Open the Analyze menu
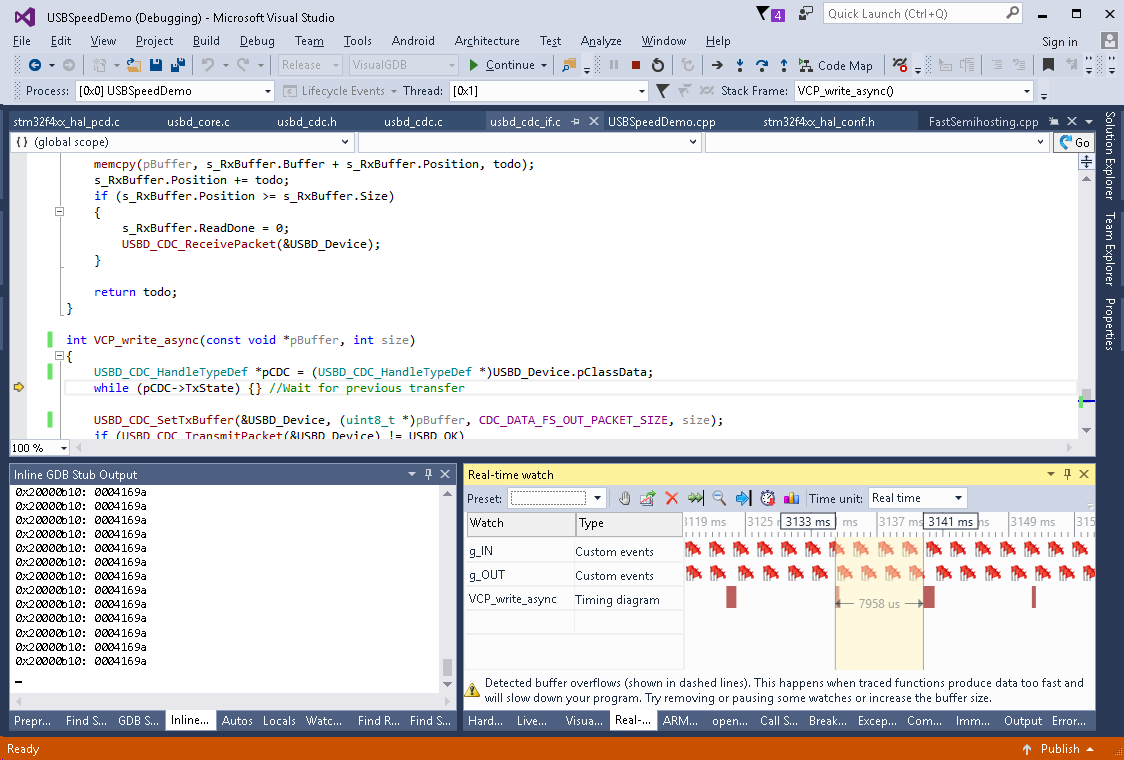Image resolution: width=1124 pixels, height=760 pixels. 601,41
